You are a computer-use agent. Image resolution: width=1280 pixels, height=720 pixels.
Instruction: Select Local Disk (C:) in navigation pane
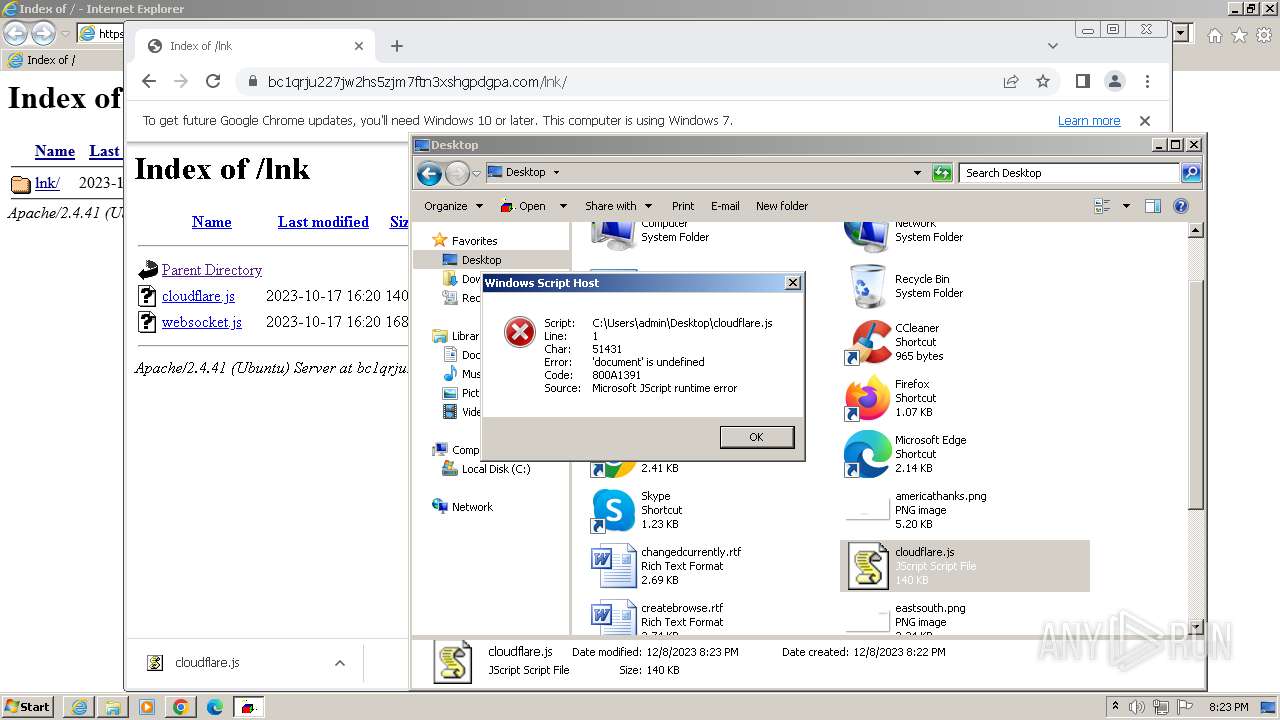pyautogui.click(x=496, y=469)
